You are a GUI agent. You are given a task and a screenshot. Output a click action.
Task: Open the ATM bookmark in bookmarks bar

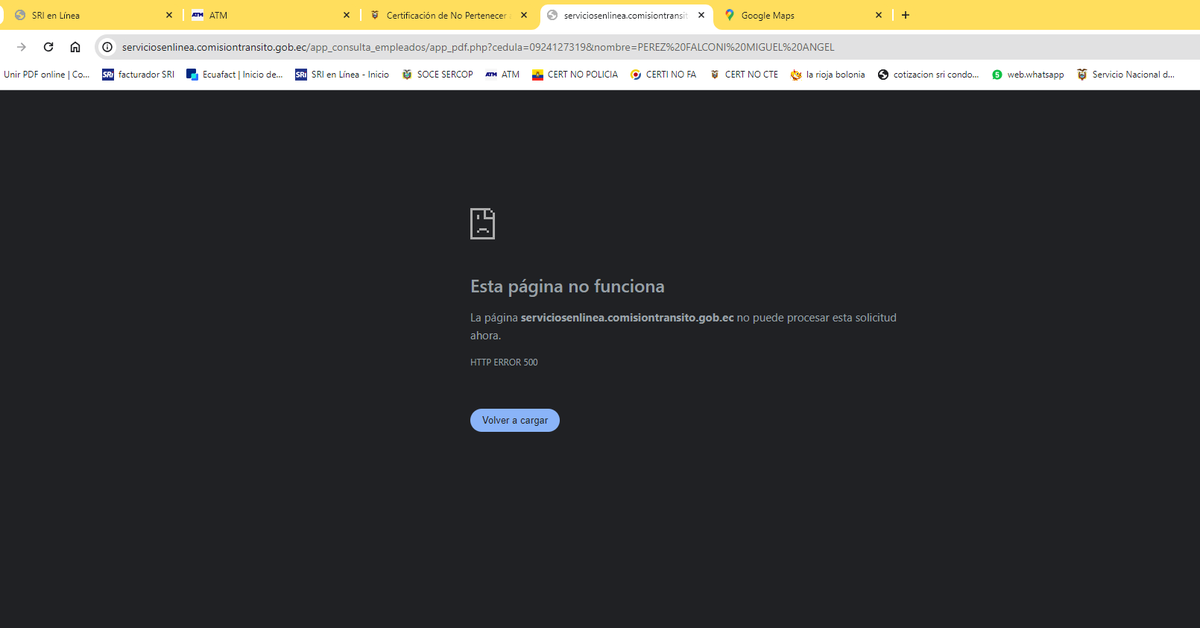[x=502, y=74]
